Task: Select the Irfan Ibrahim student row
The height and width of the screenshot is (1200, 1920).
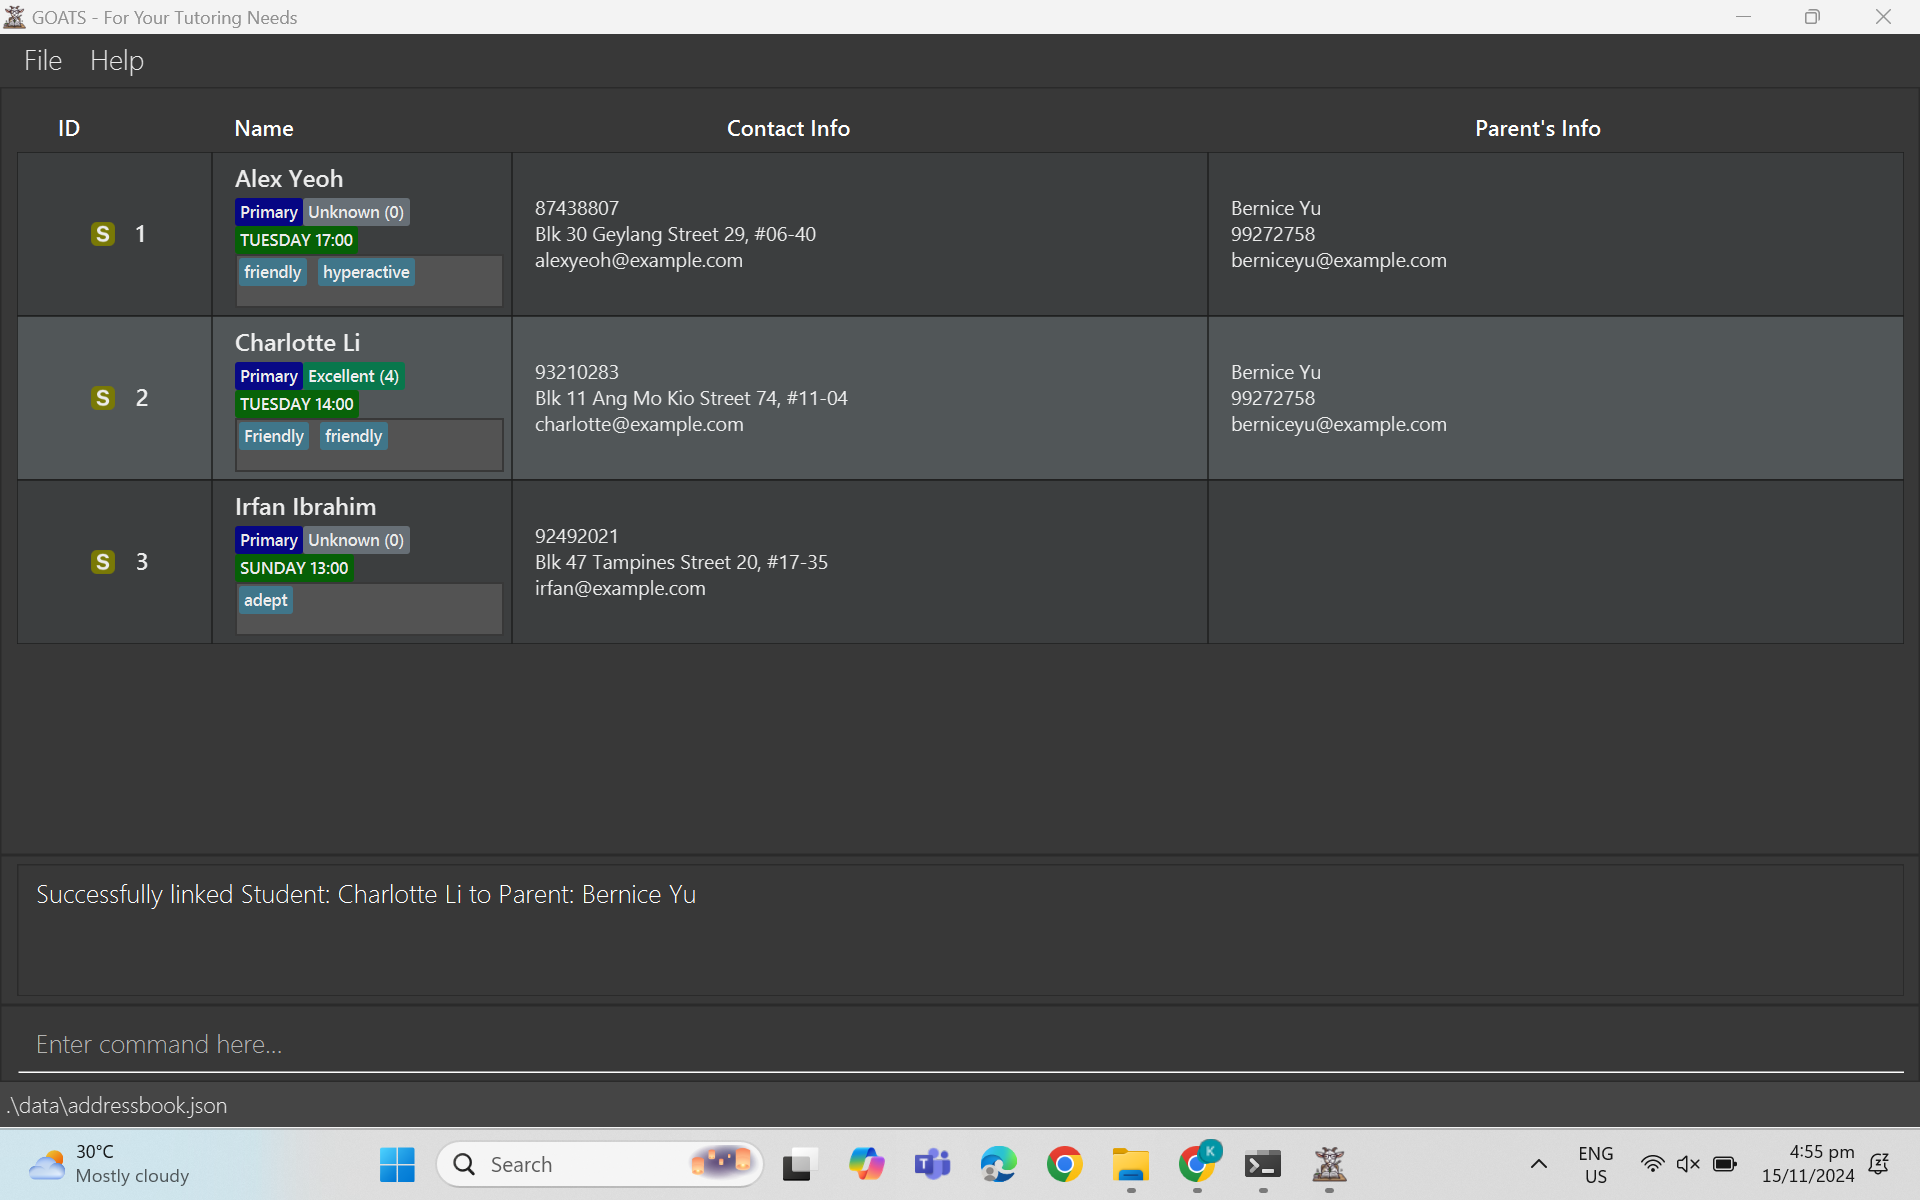Action: click(860, 562)
